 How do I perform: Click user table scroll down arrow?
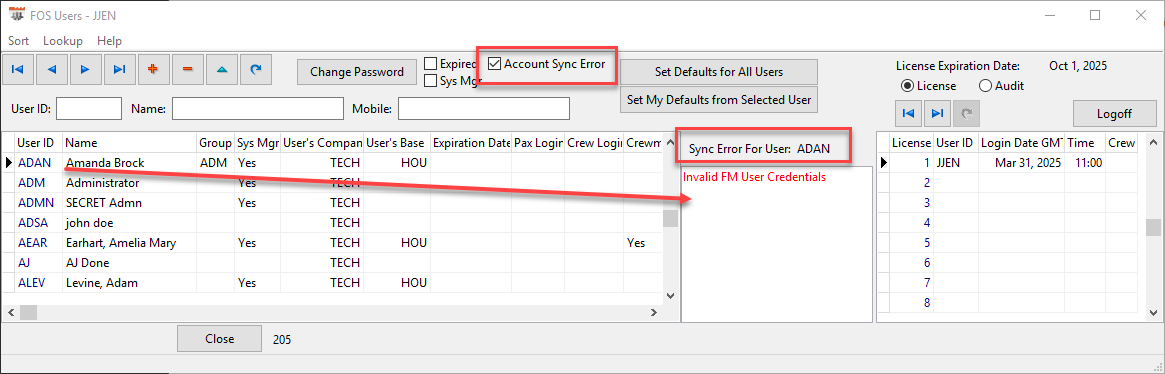(x=670, y=295)
